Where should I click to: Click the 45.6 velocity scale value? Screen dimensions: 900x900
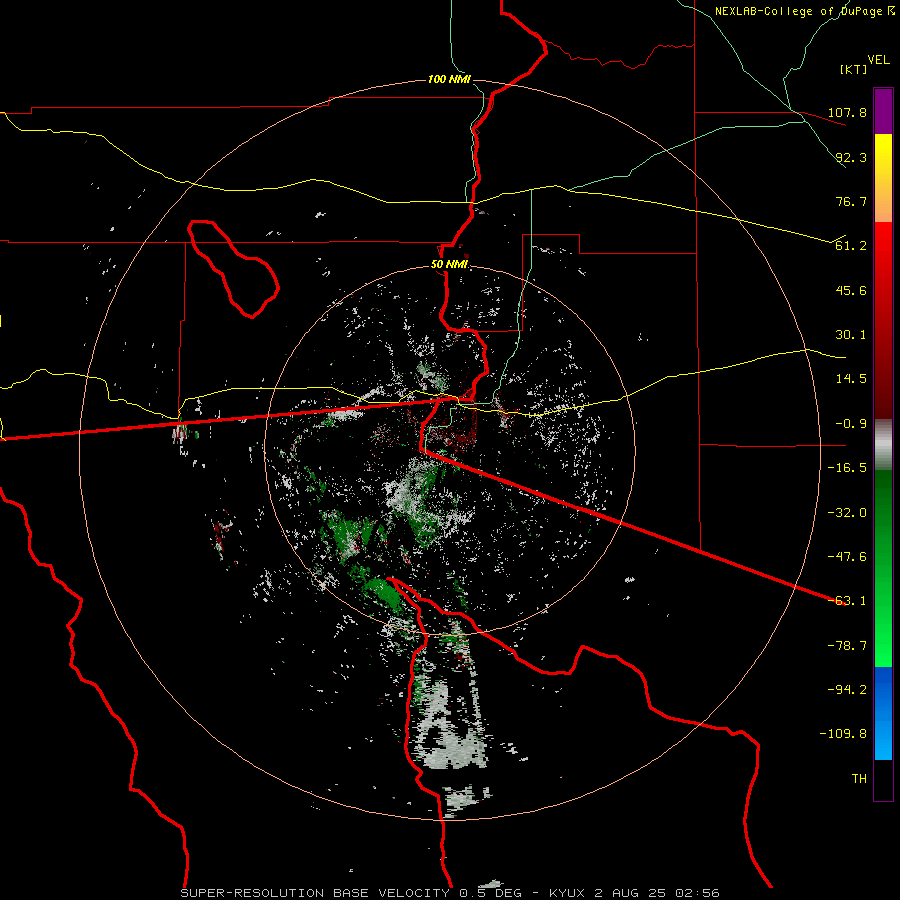(x=851, y=290)
